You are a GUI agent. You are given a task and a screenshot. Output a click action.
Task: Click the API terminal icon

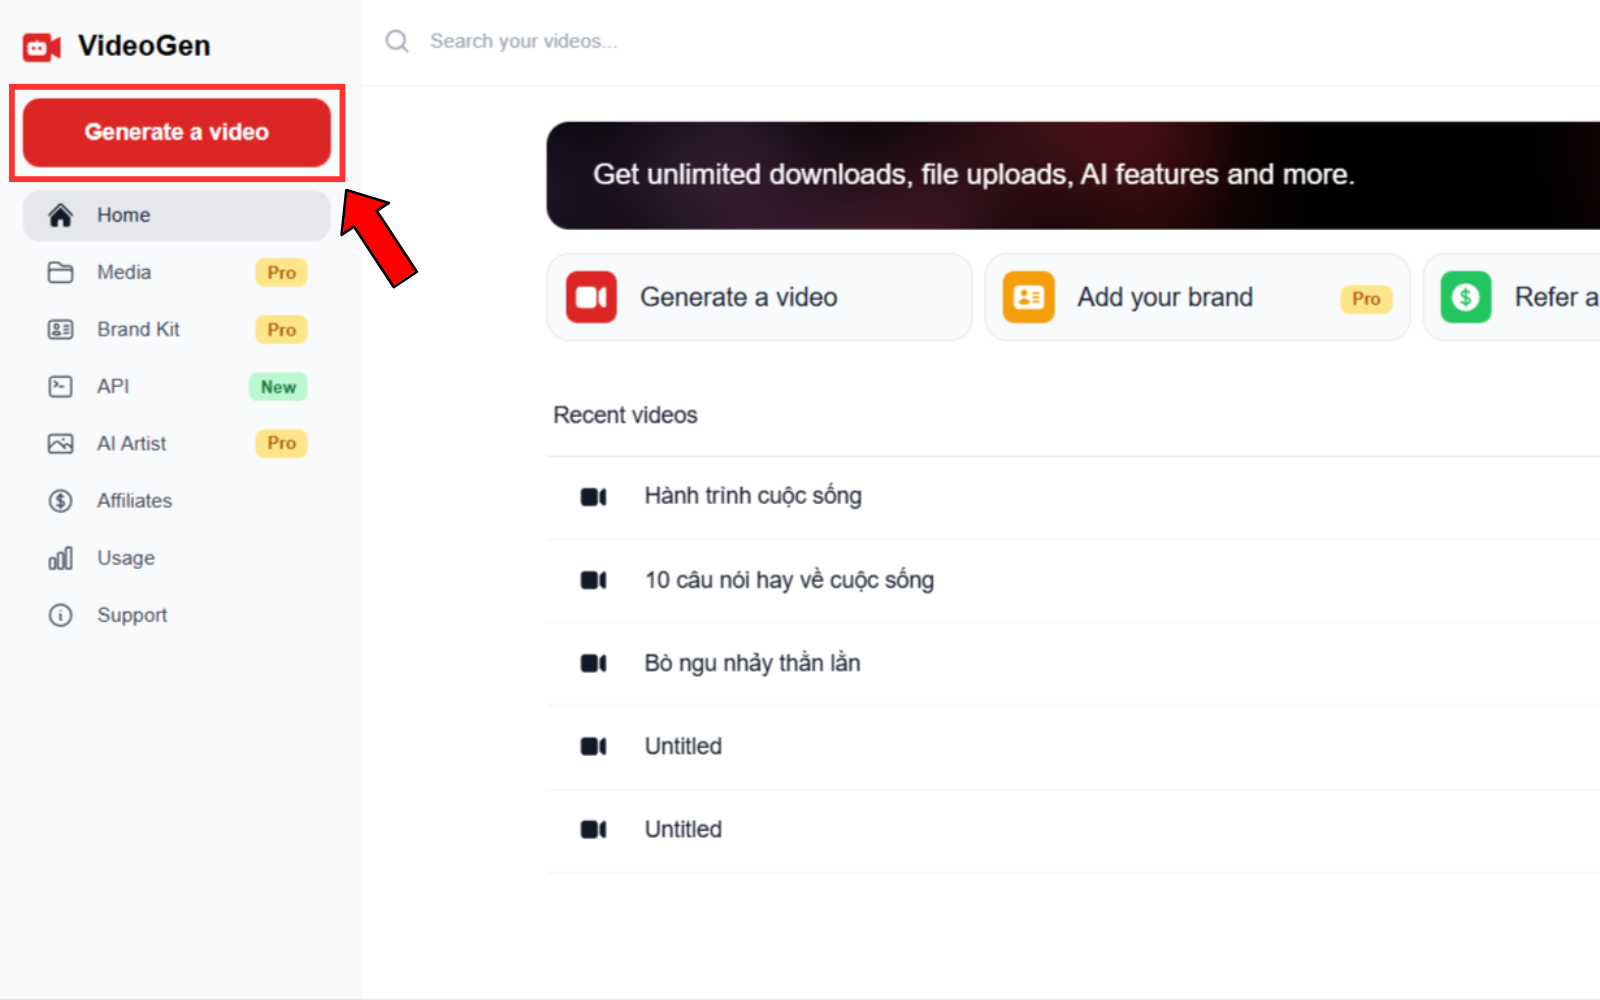tap(60, 386)
